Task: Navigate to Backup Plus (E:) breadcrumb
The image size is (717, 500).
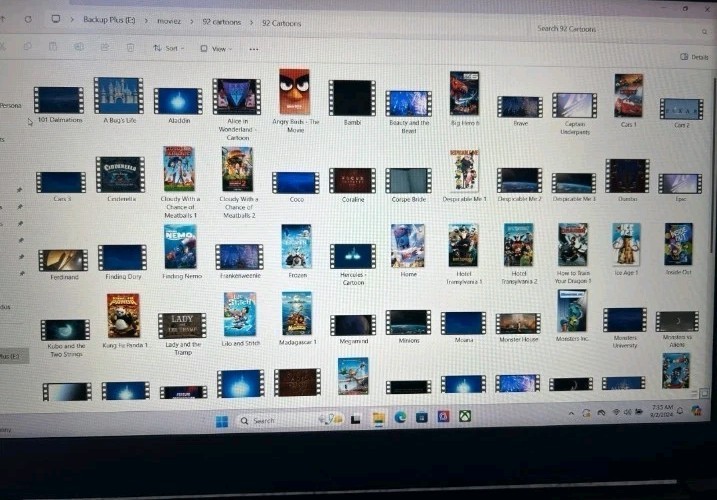Action: click(x=109, y=20)
